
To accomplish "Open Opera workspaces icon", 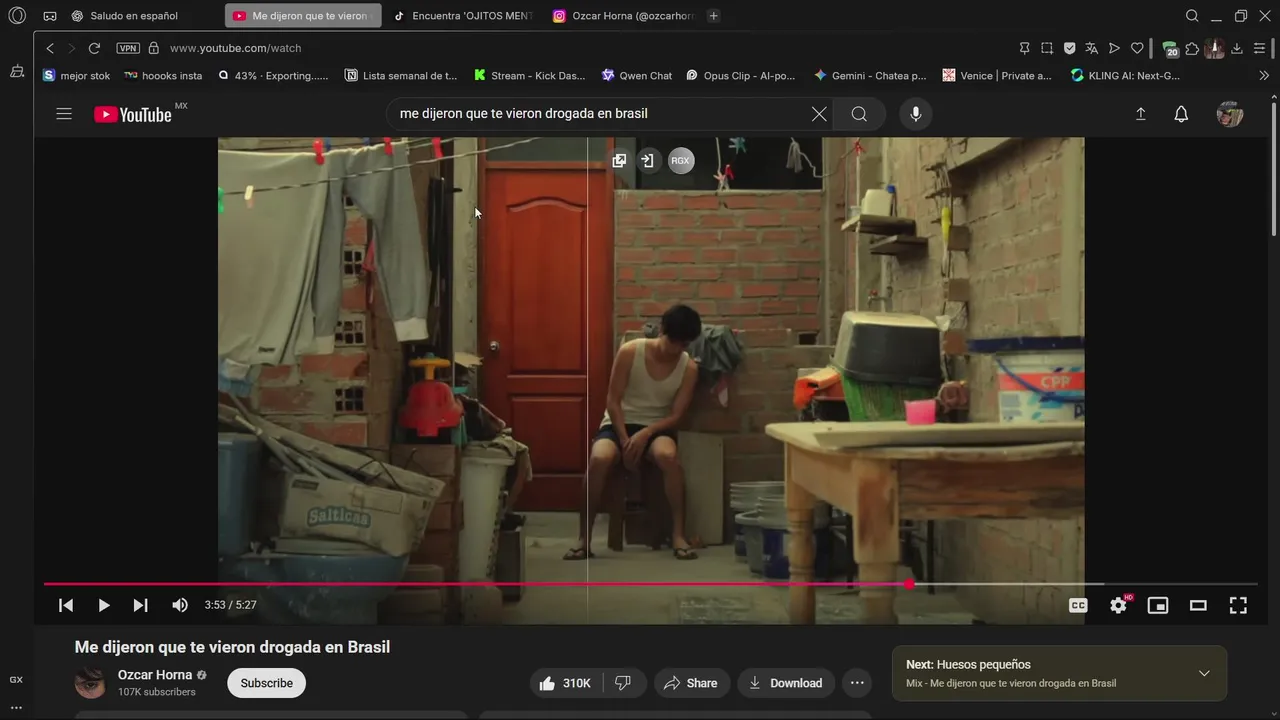I will click(50, 16).
